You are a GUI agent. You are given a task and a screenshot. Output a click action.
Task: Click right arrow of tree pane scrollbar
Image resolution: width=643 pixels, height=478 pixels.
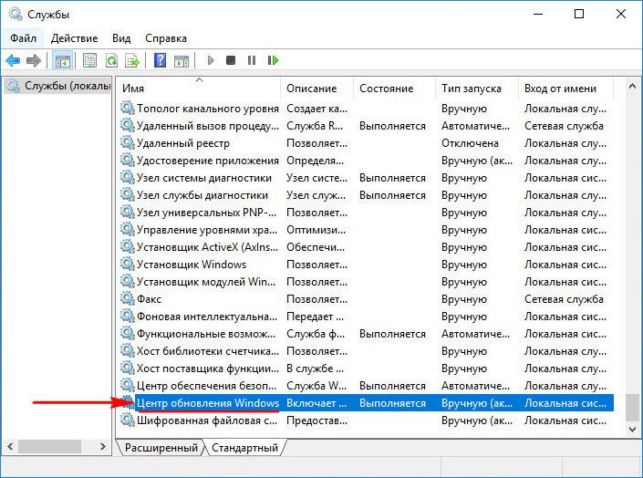coord(103,446)
